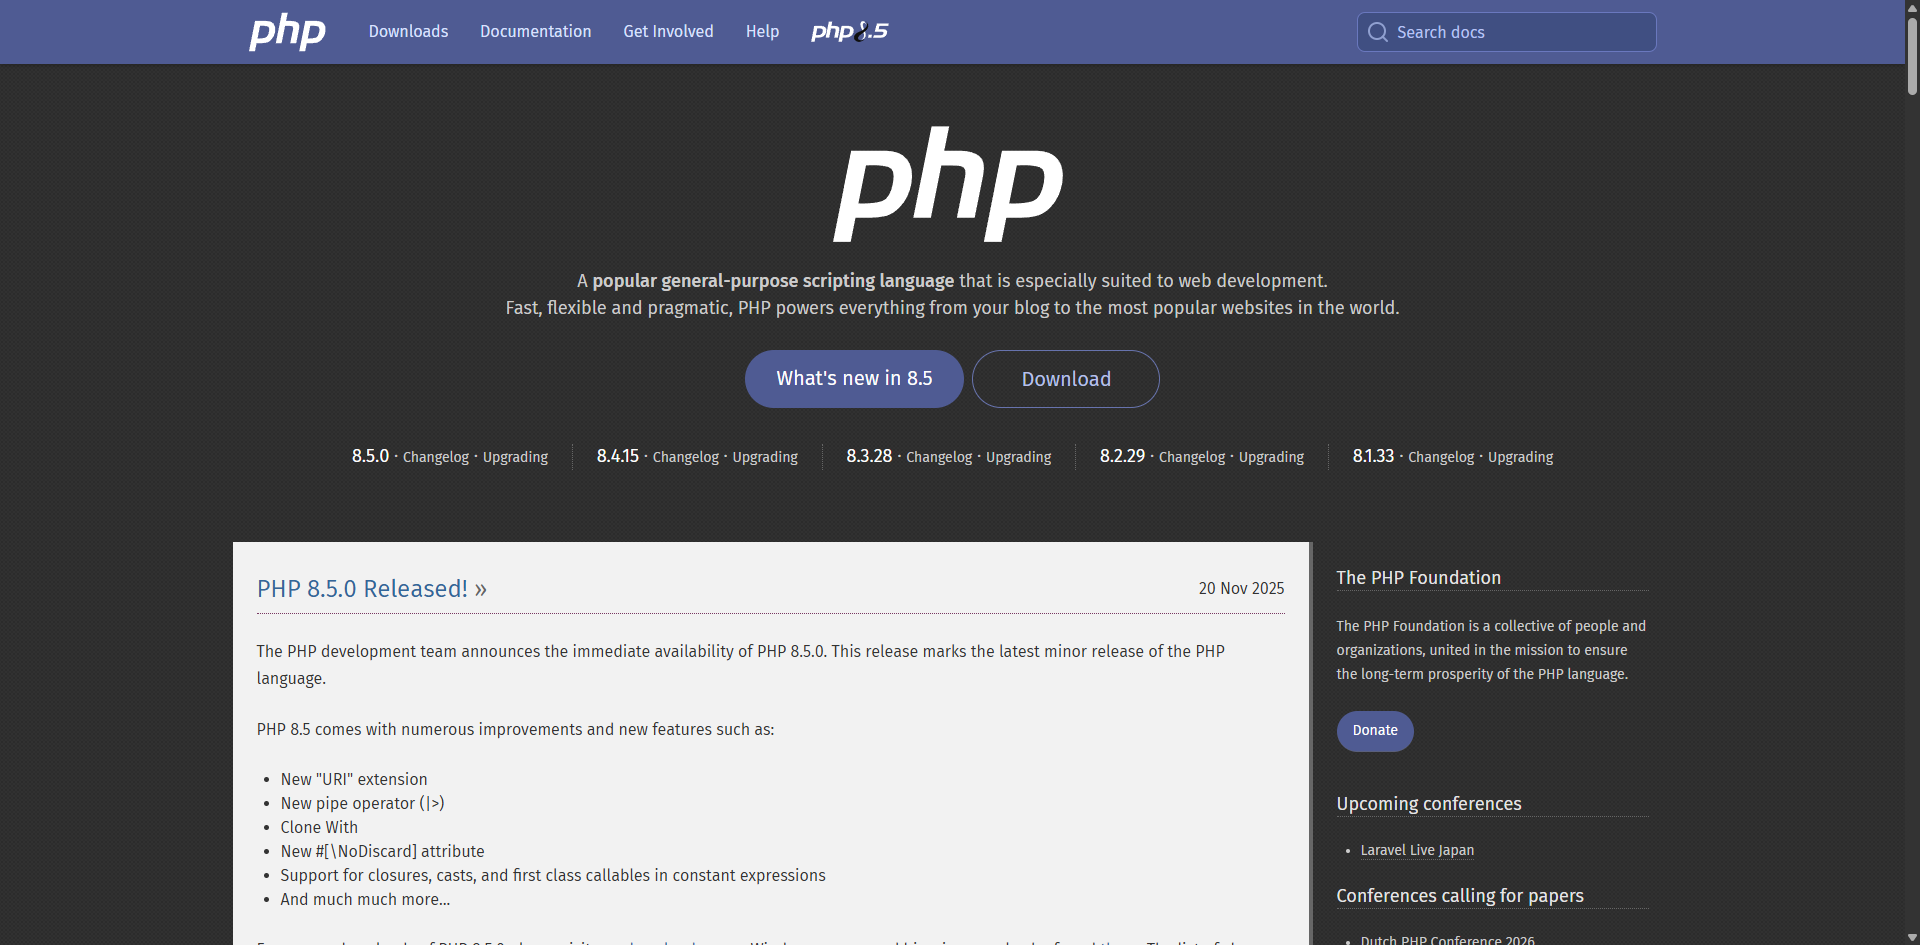This screenshot has width=1920, height=945.
Task: Open the Downloads menu item
Action: (408, 32)
